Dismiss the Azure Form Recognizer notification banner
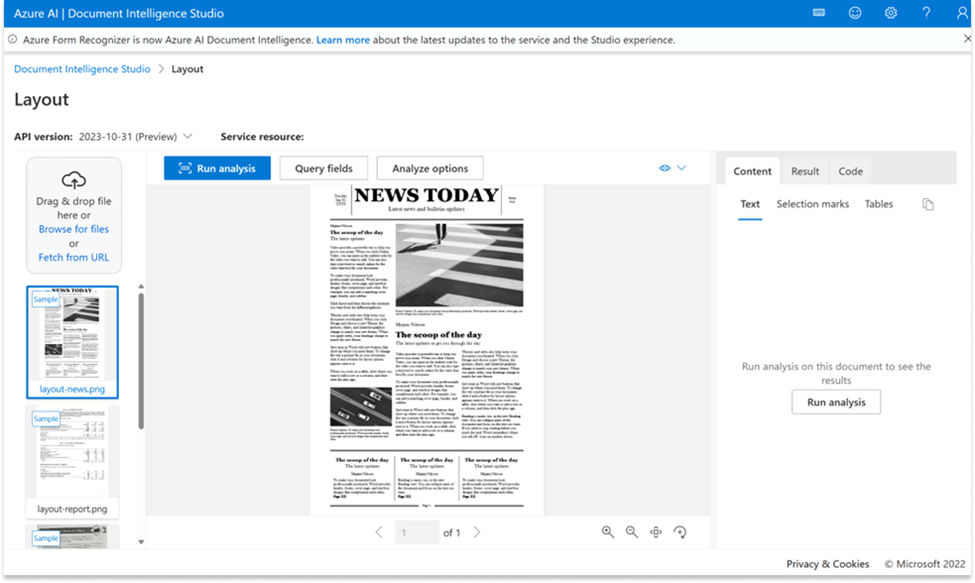 point(967,39)
